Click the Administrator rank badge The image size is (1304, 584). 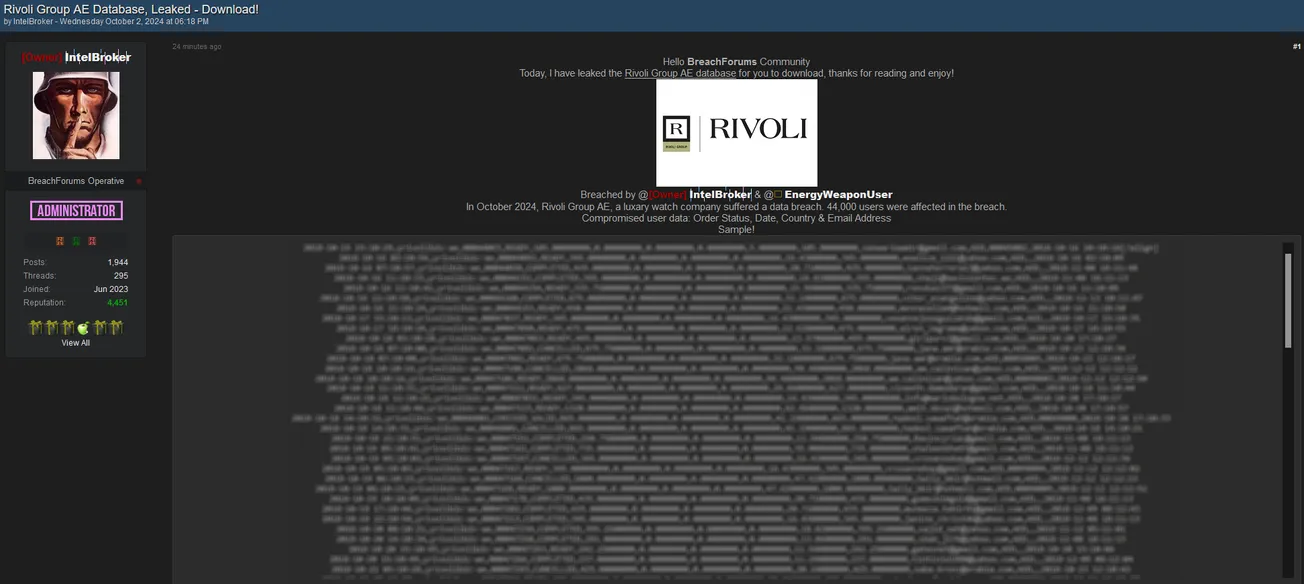click(x=76, y=211)
